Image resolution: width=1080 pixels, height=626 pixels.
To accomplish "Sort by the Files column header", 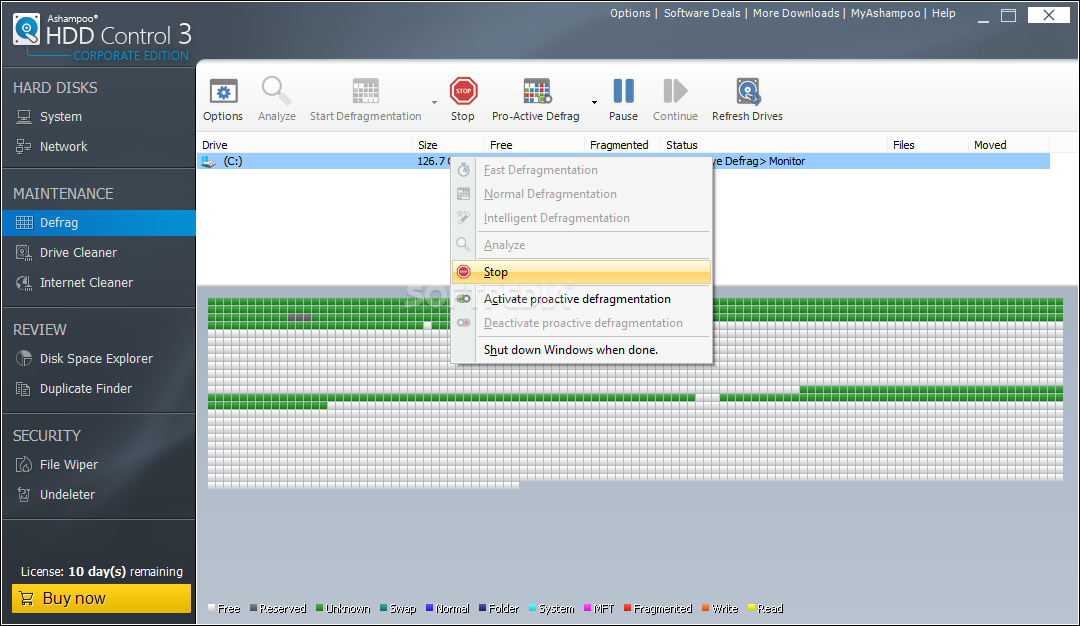I will (x=928, y=145).
